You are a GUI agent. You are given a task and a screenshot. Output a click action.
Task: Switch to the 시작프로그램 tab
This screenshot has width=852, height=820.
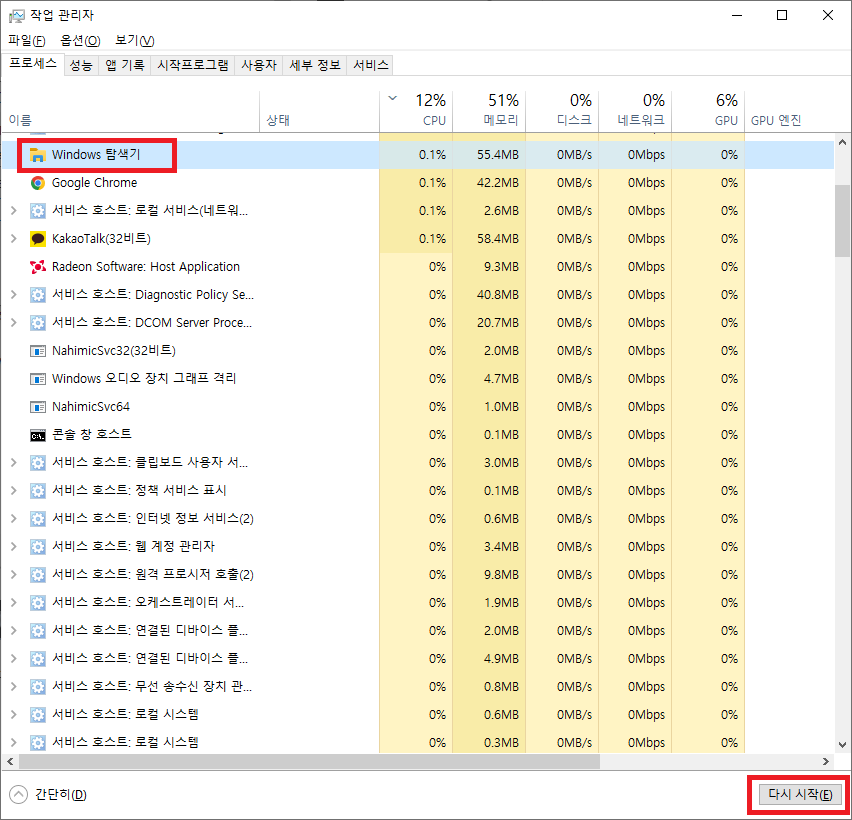[x=193, y=66]
